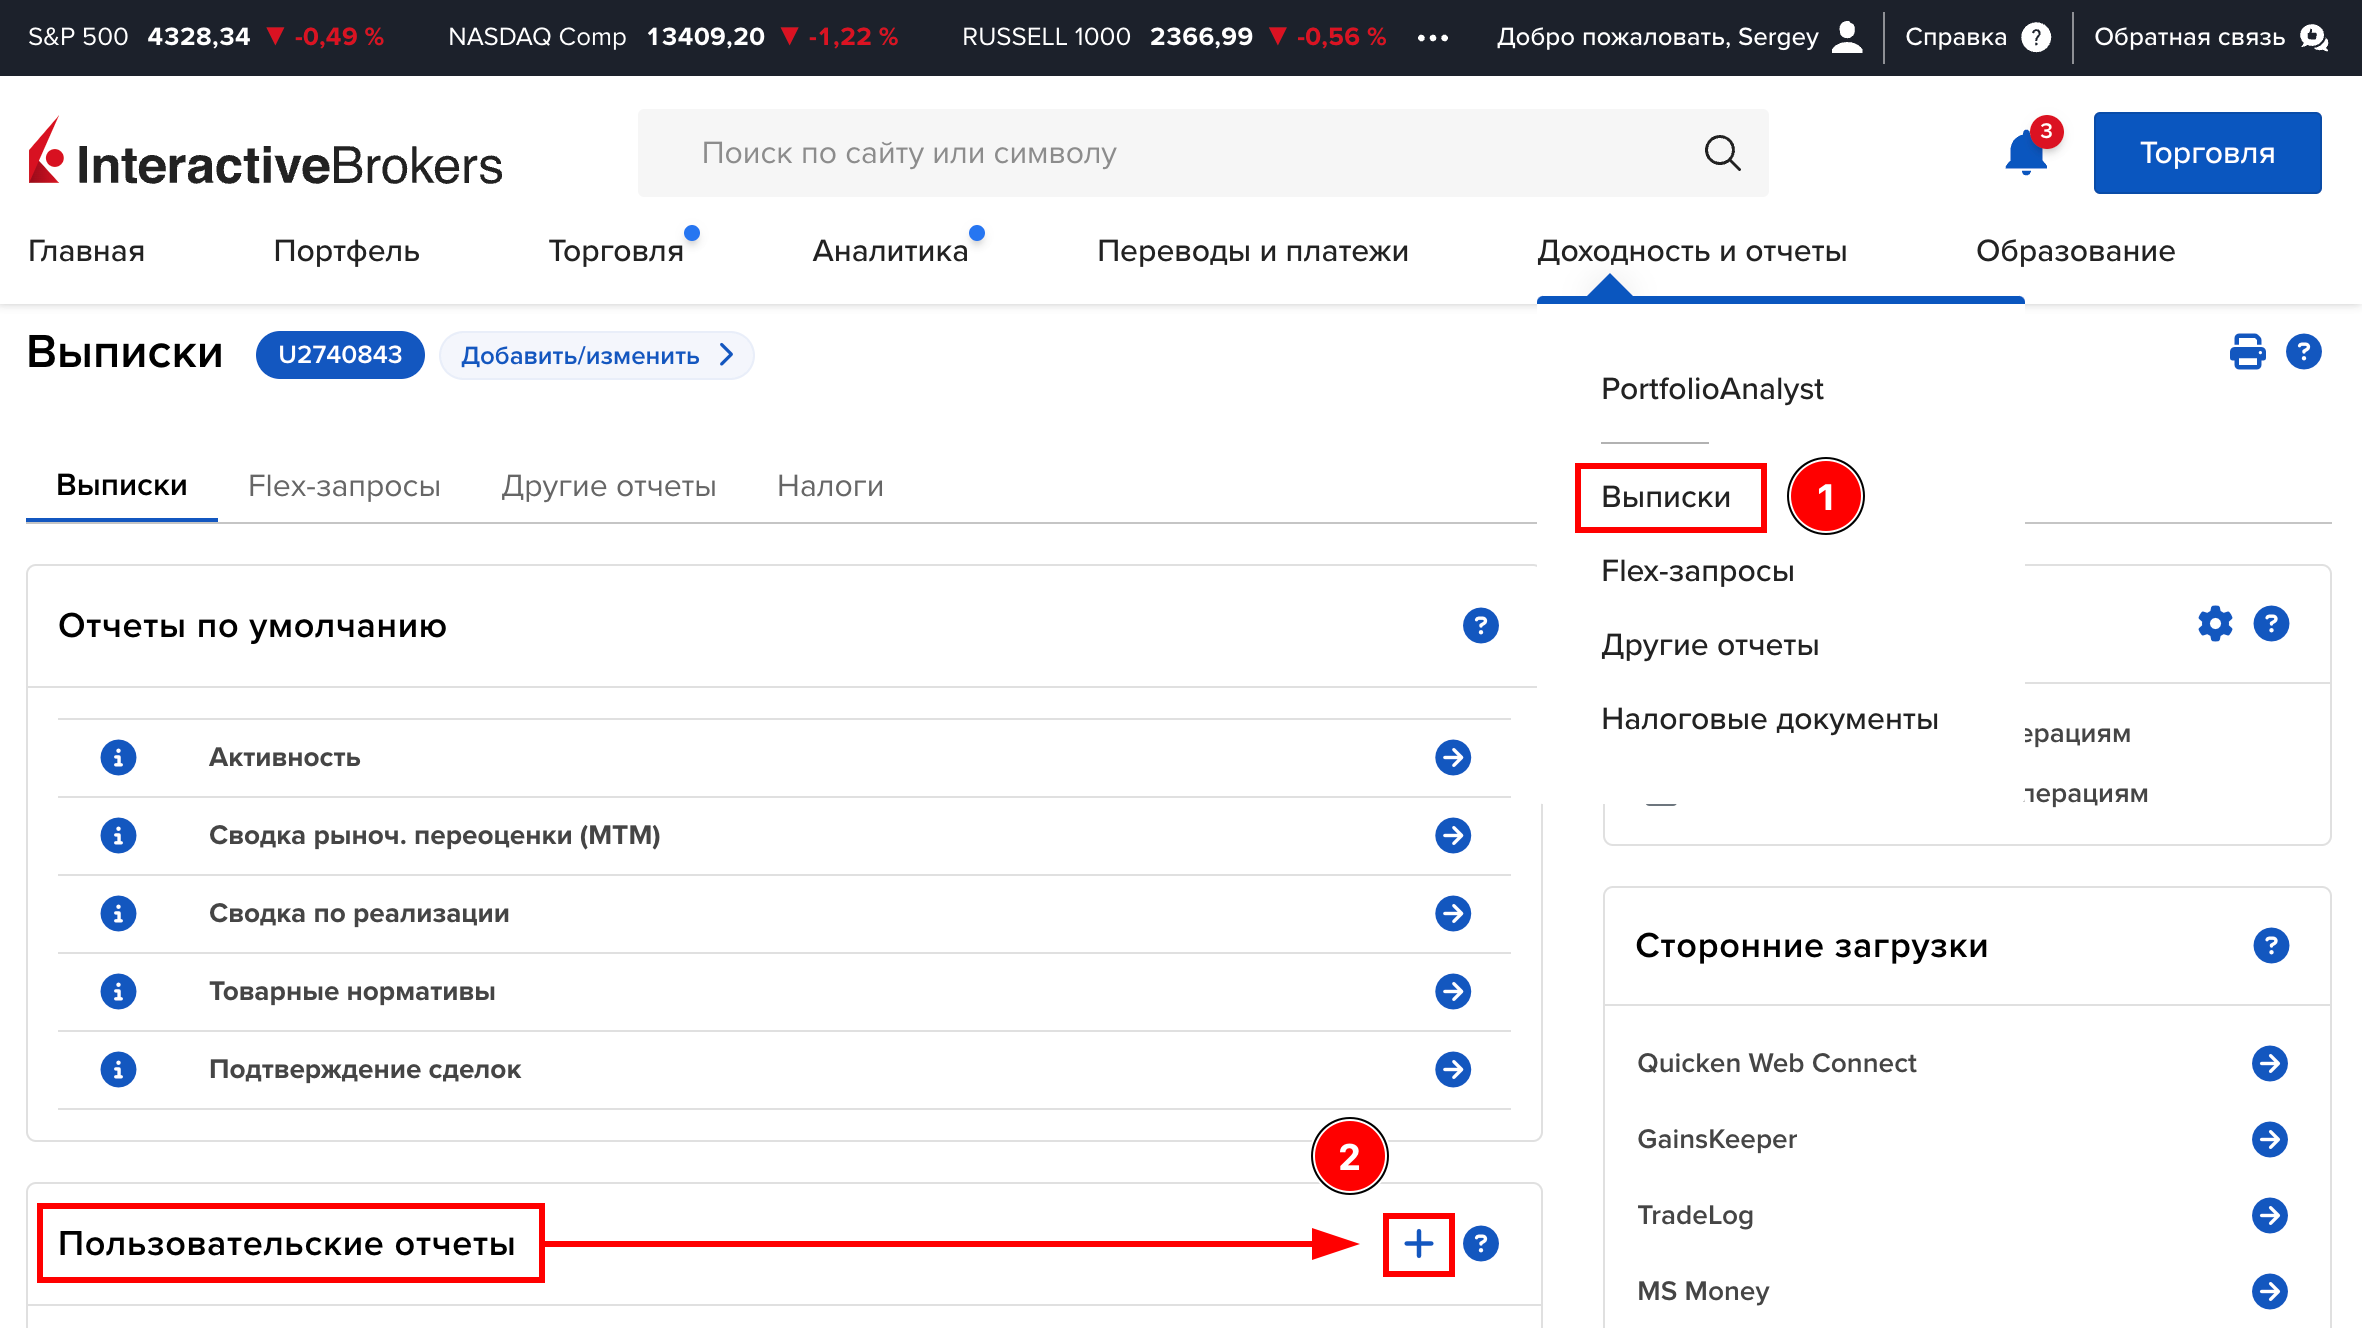The height and width of the screenshot is (1328, 2362).
Task: Run MS Money download arrow
Action: click(x=2269, y=1291)
